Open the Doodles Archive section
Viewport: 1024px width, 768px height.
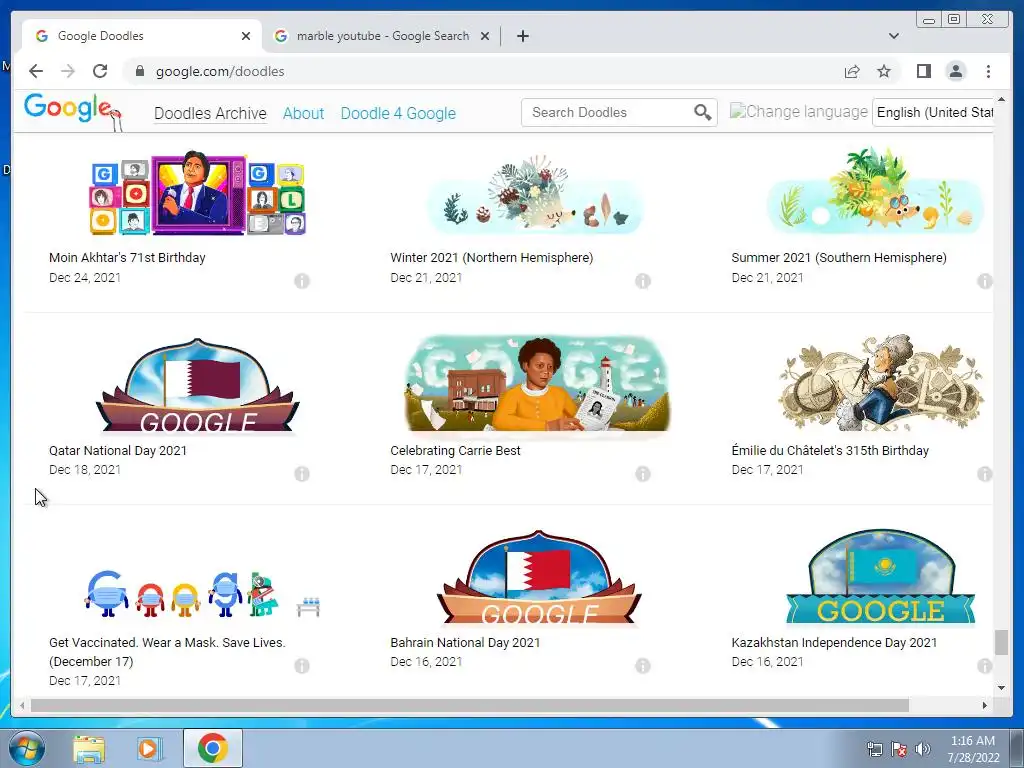210,113
